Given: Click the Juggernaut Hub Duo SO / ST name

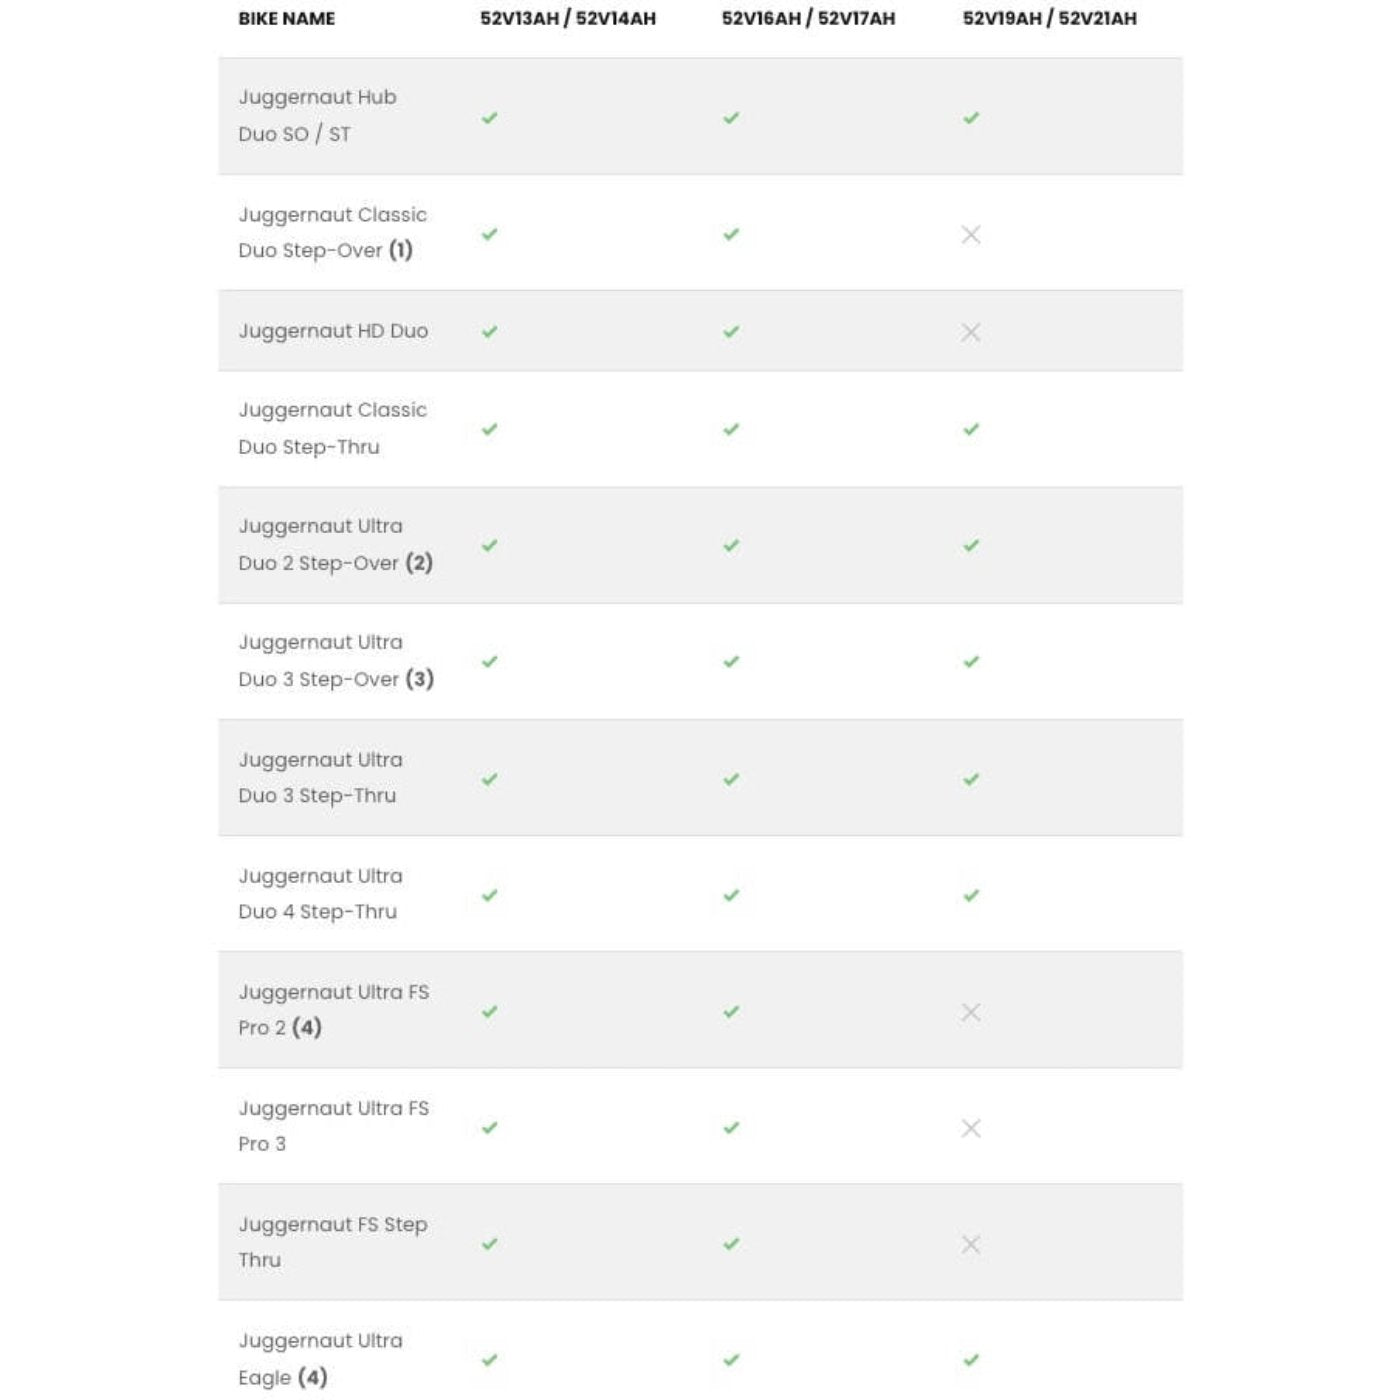Looking at the screenshot, I should pyautogui.click(x=317, y=116).
